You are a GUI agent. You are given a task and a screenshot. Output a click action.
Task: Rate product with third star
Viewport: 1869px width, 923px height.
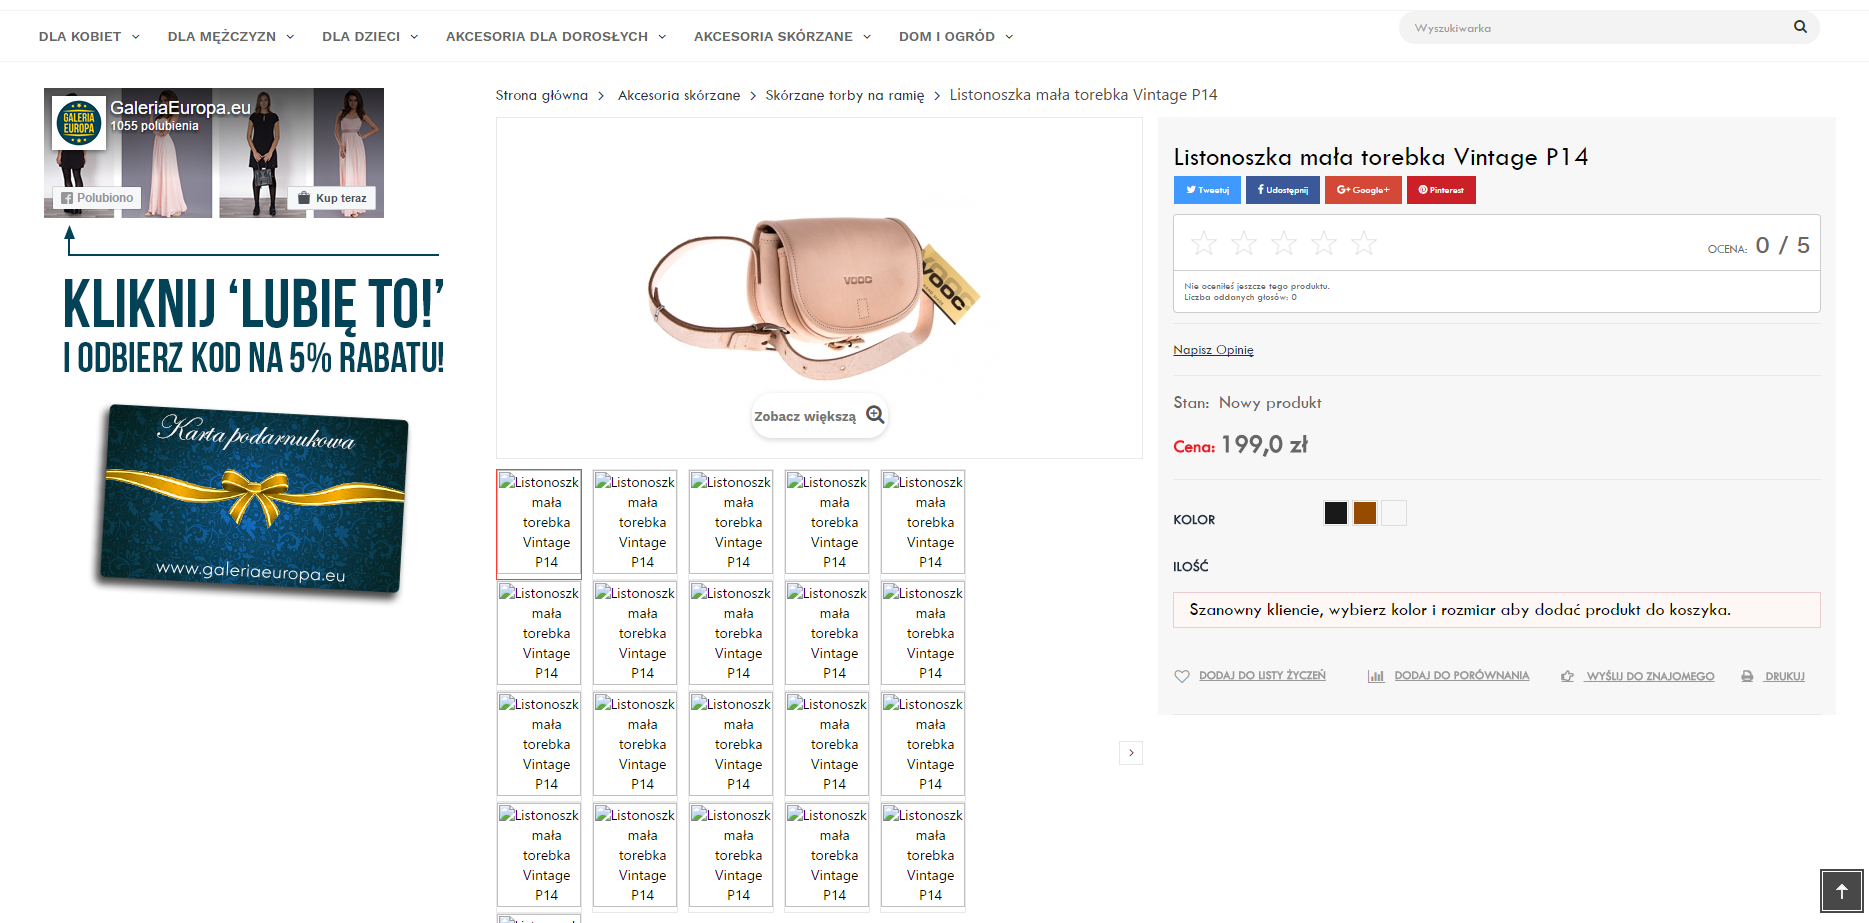[1284, 243]
